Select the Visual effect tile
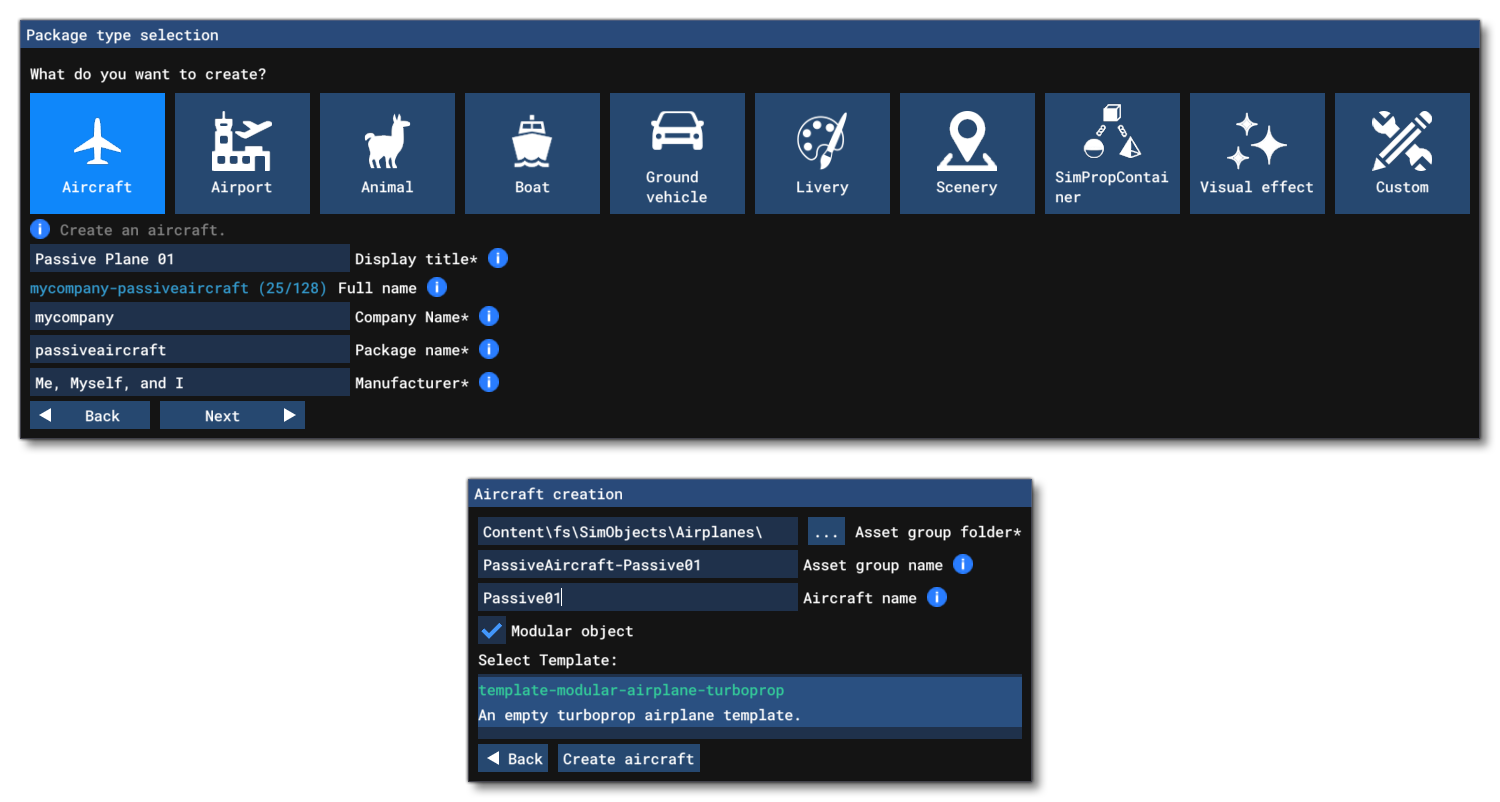 tap(1257, 153)
